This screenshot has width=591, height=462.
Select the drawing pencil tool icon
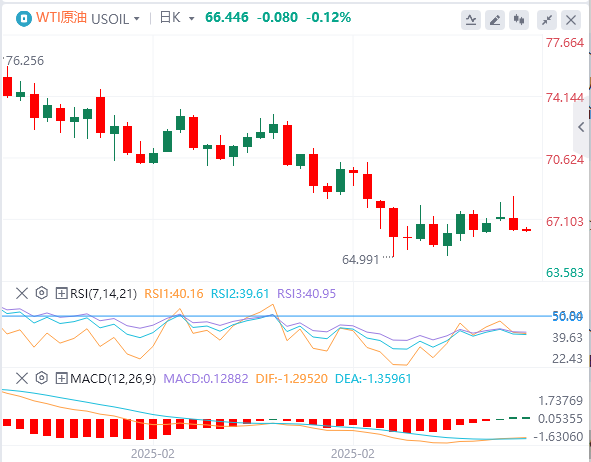[495, 20]
